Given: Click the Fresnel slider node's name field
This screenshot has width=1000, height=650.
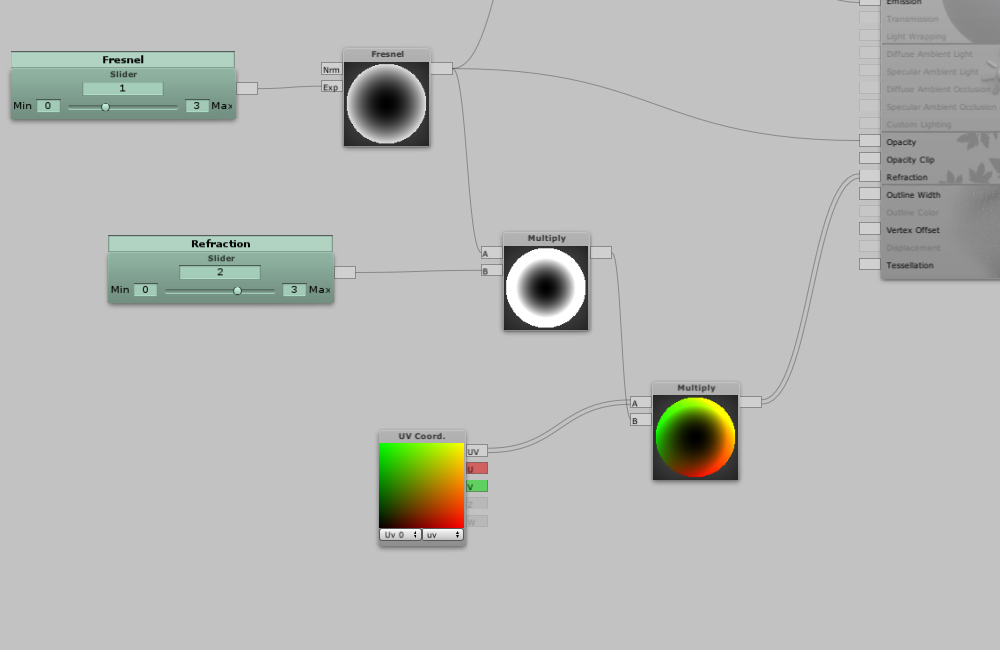Looking at the screenshot, I should (x=123, y=59).
